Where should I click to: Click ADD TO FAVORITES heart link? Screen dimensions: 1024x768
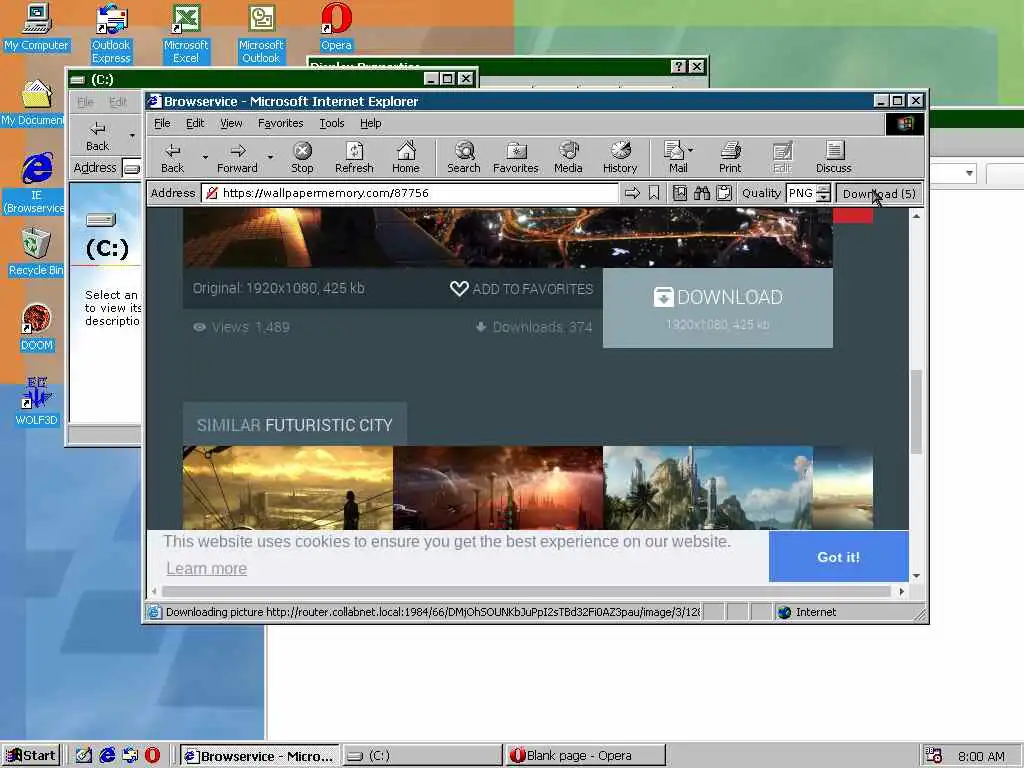click(x=522, y=289)
